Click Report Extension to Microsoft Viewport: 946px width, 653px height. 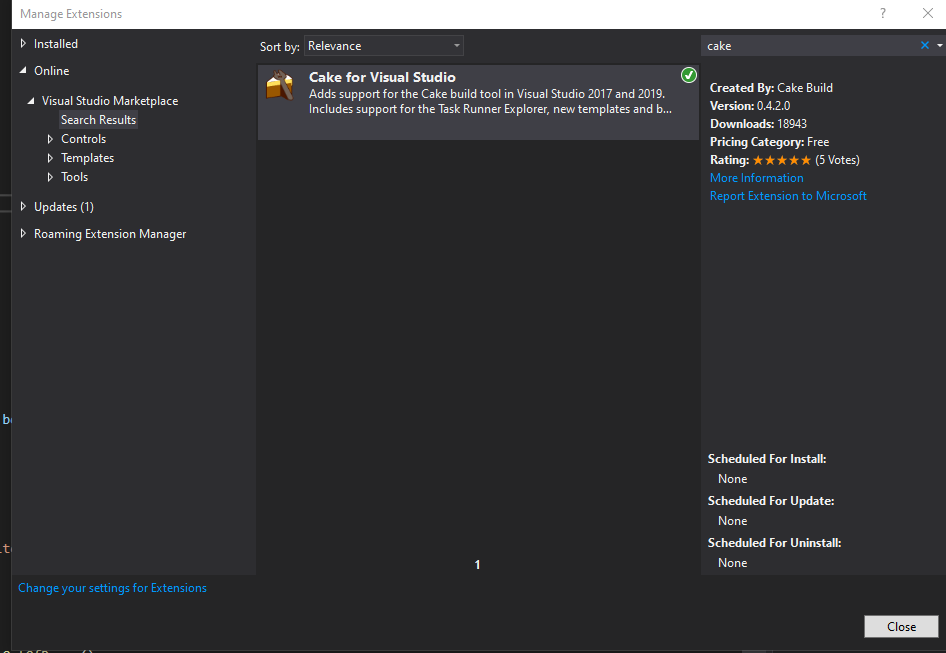[788, 196]
